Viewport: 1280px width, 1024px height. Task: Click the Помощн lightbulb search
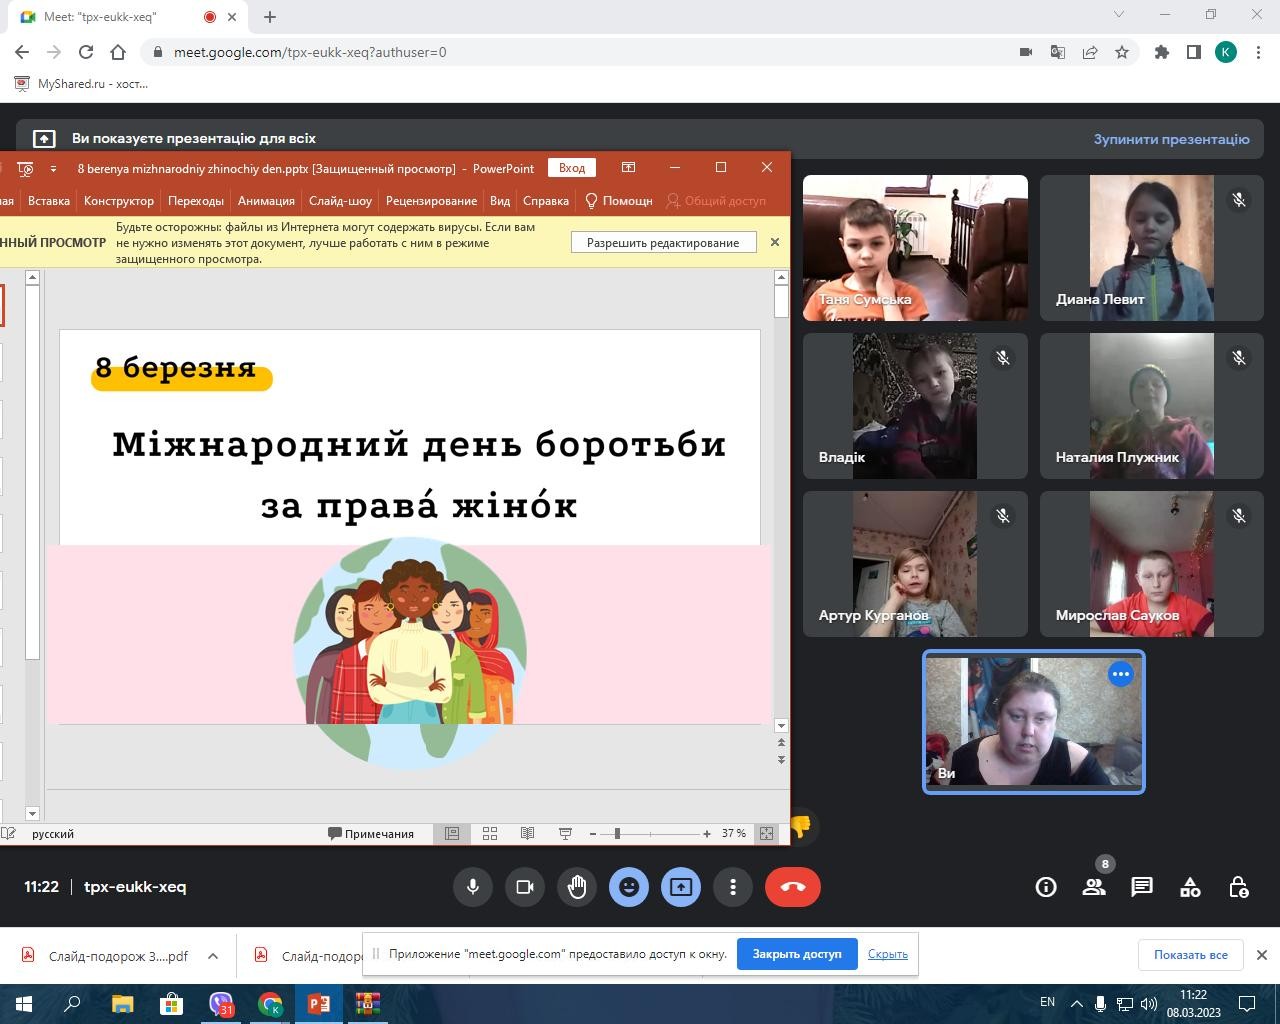(x=619, y=201)
